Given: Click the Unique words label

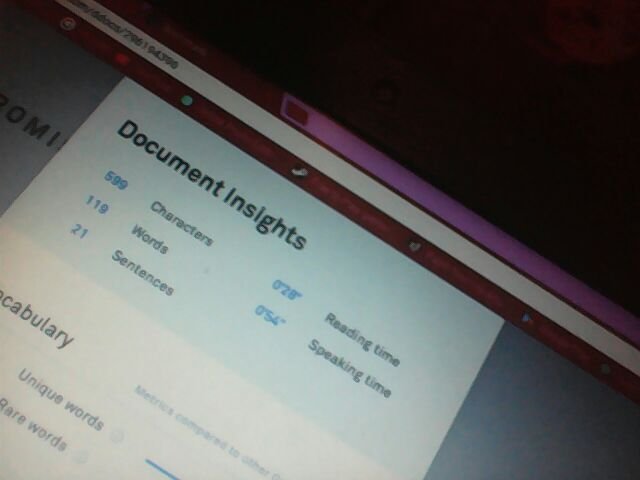Looking at the screenshot, I should (x=60, y=400).
